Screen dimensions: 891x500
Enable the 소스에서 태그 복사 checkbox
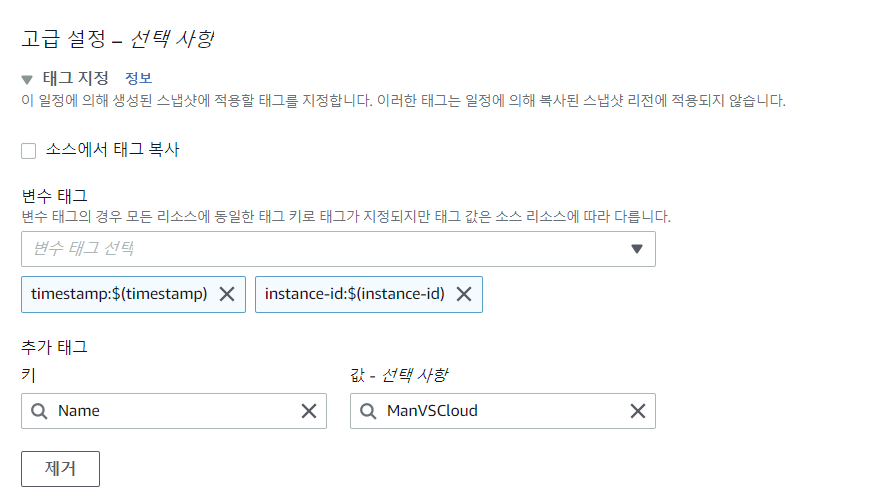click(28, 151)
